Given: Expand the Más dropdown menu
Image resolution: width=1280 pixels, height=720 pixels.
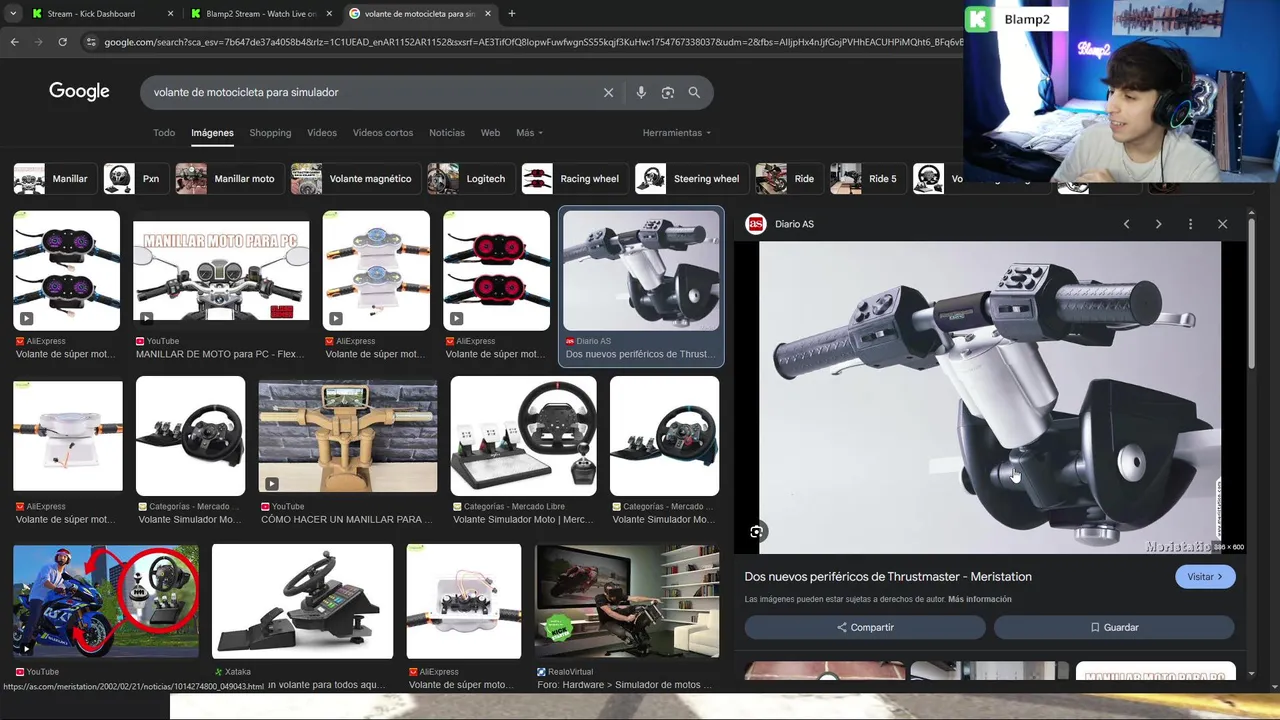Looking at the screenshot, I should coord(529,133).
